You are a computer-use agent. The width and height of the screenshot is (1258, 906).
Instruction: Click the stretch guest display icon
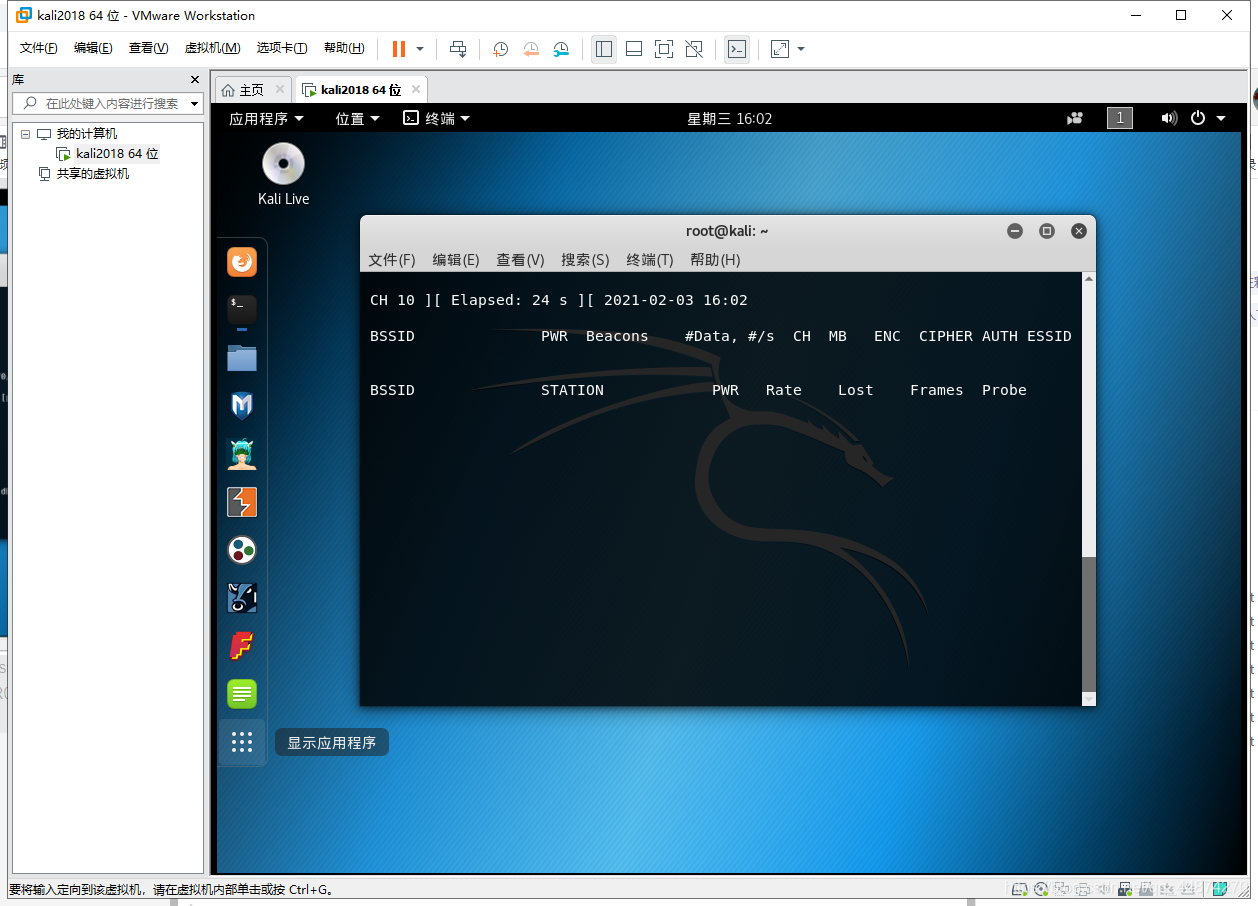point(780,49)
